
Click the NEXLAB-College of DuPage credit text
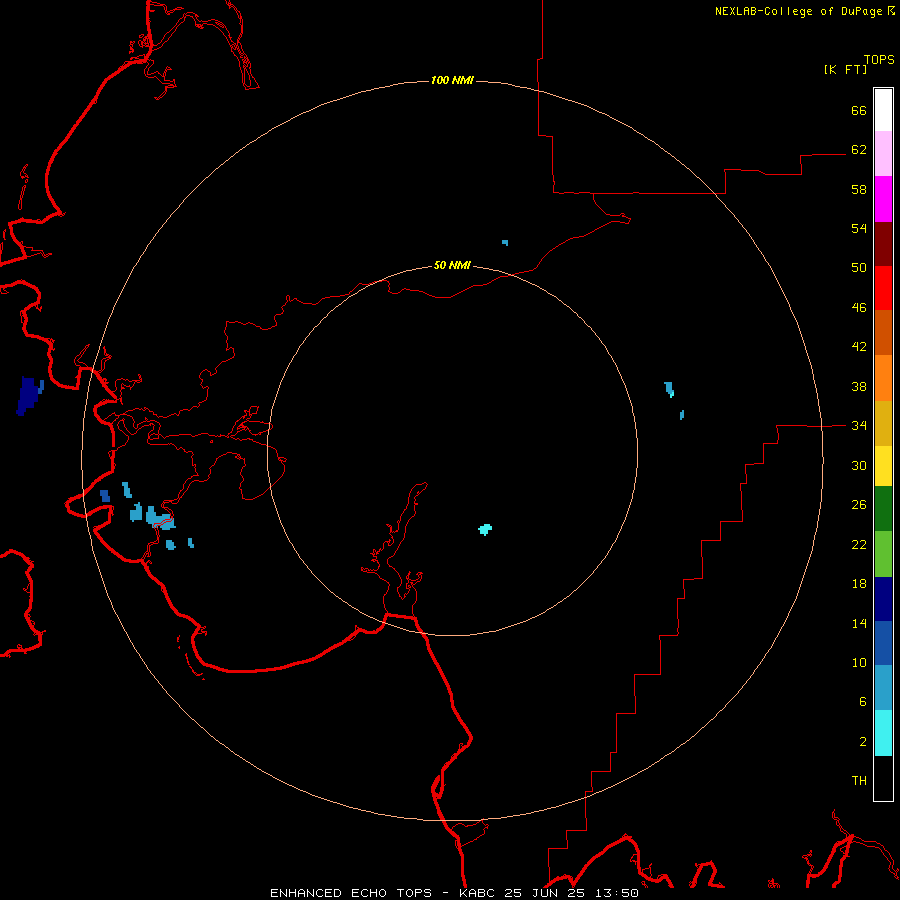click(x=805, y=11)
